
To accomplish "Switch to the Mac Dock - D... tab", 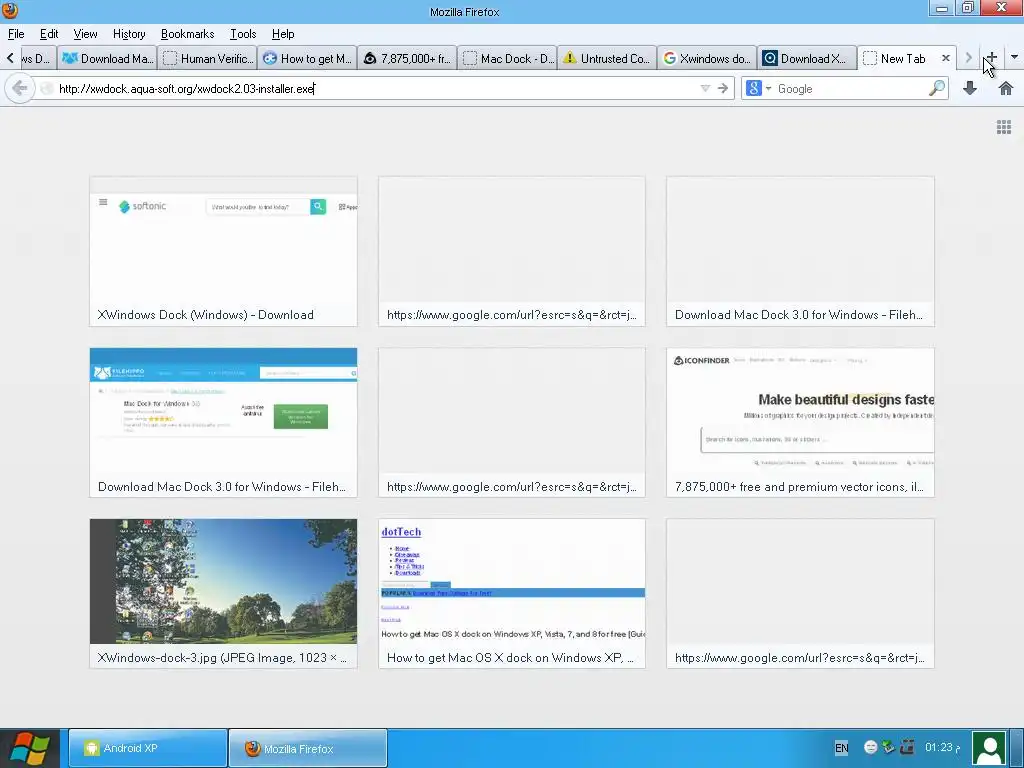I will [507, 58].
